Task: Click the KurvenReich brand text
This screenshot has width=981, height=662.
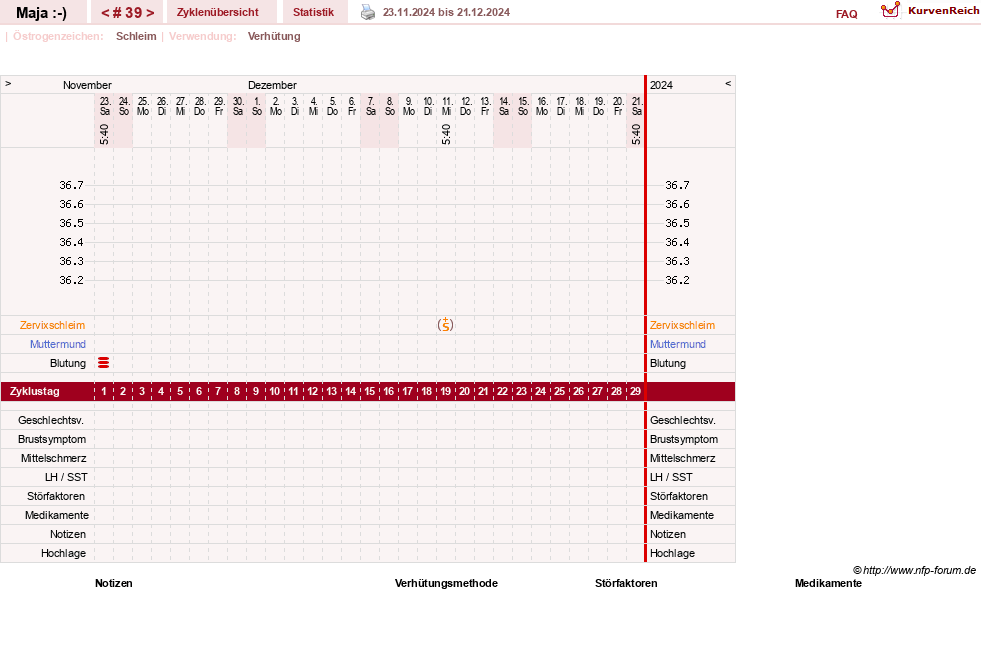Action: [x=943, y=11]
